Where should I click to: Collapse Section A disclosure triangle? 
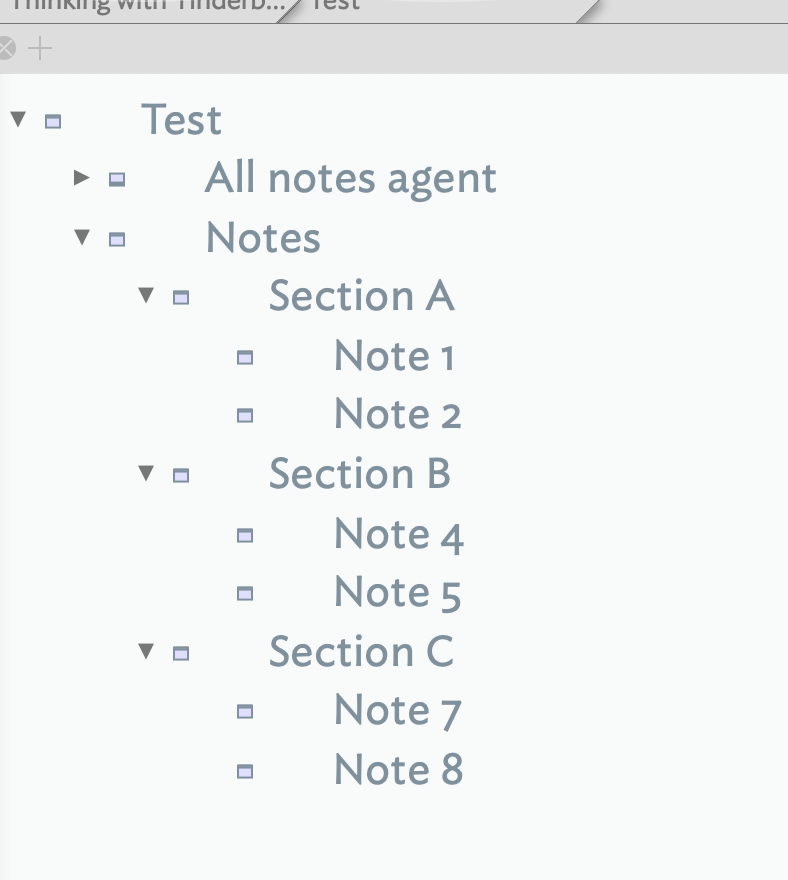click(146, 295)
